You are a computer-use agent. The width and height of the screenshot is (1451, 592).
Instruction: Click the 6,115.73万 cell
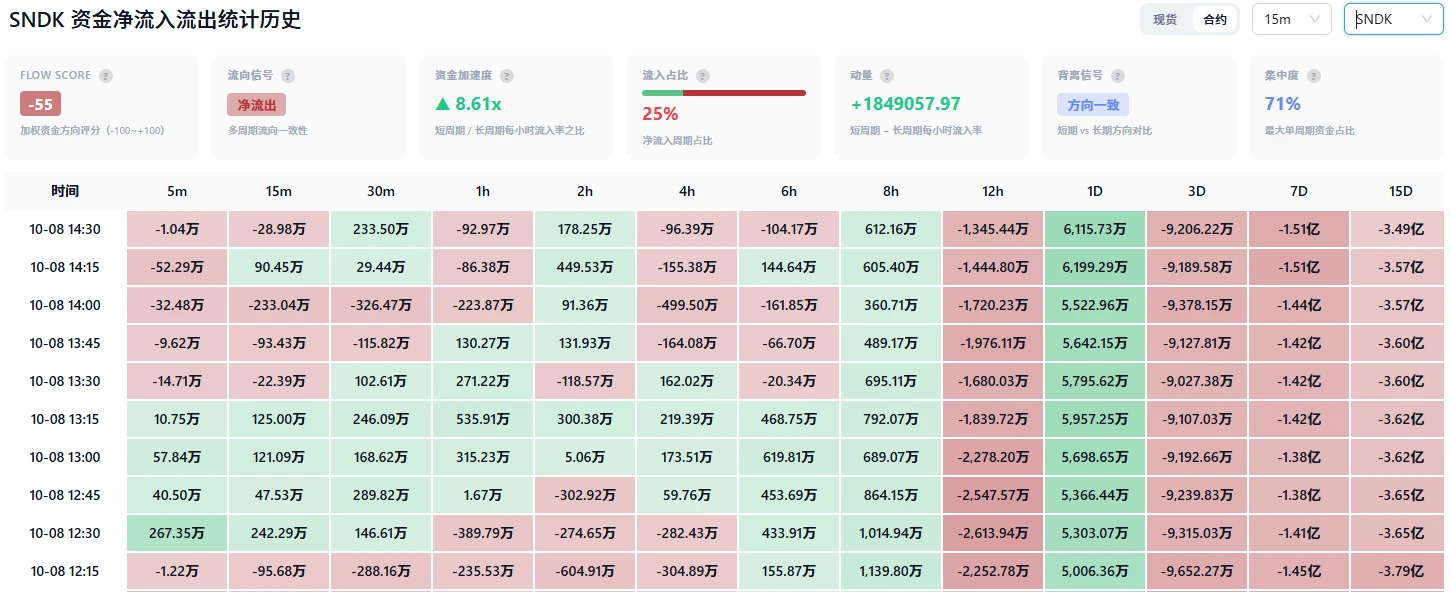tap(1095, 229)
